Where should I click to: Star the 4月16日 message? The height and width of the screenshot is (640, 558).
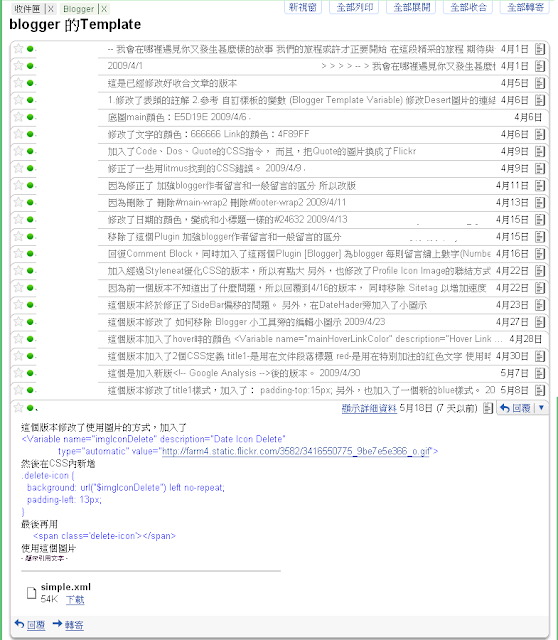click(18, 253)
